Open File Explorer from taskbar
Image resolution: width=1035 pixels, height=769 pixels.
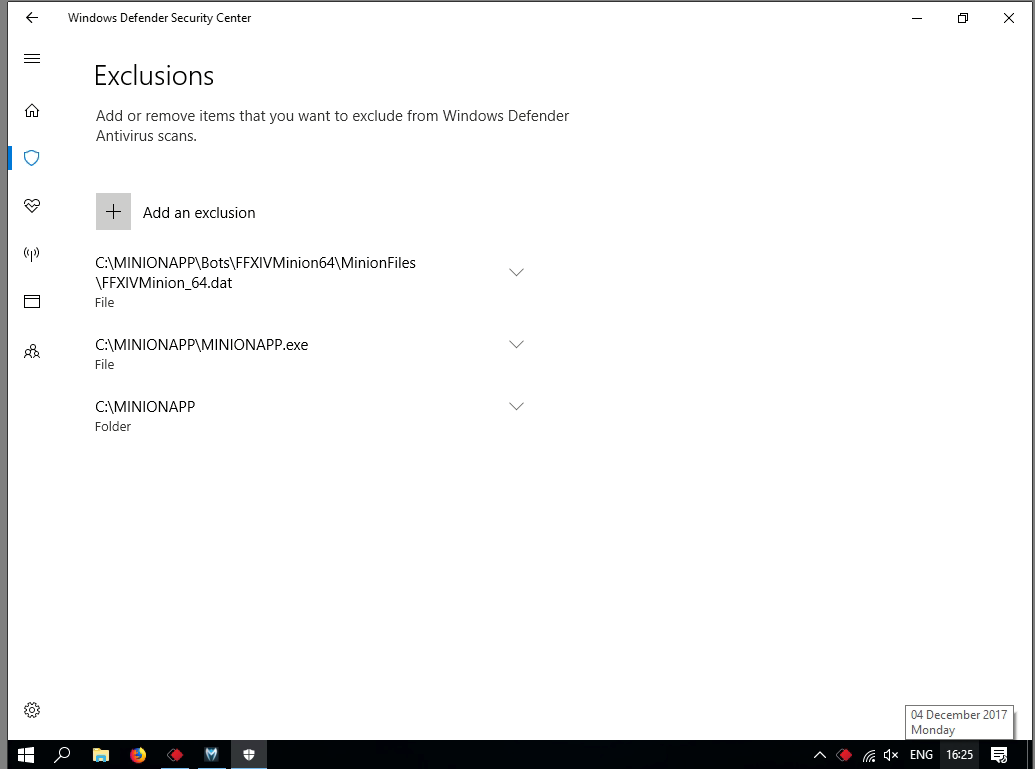pyautogui.click(x=100, y=754)
